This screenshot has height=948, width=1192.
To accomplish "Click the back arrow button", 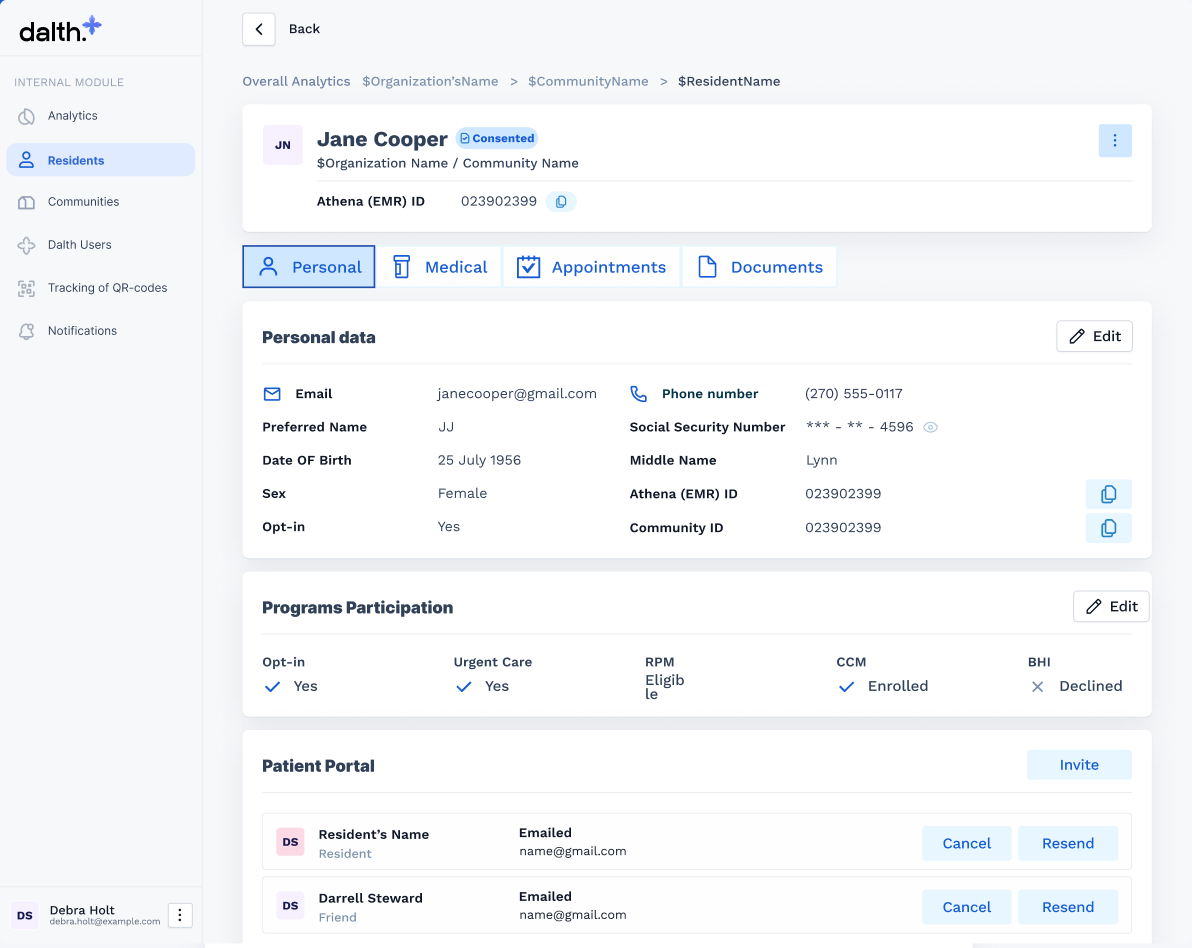I will pos(259,29).
